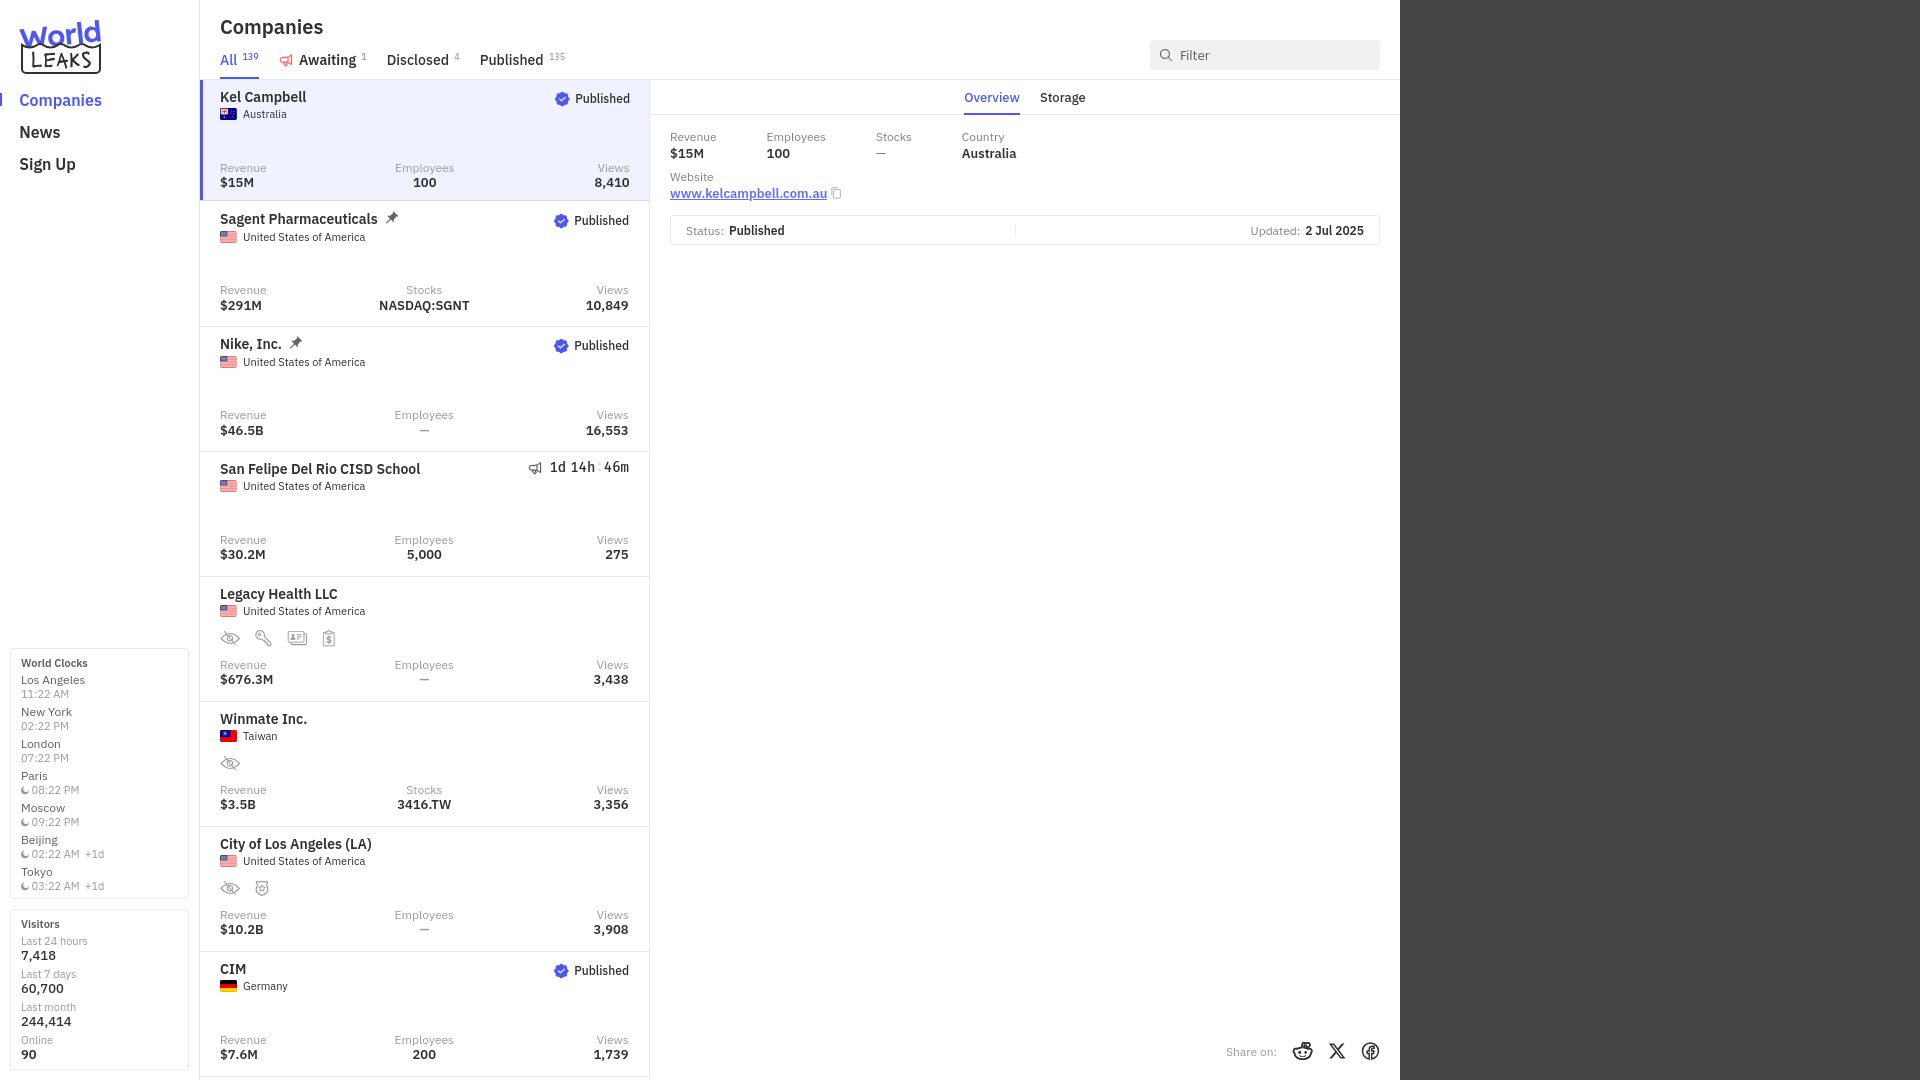Click hidden-eye icon under City of Los Angeles
Screen dimensions: 1920x1080
tap(230, 888)
